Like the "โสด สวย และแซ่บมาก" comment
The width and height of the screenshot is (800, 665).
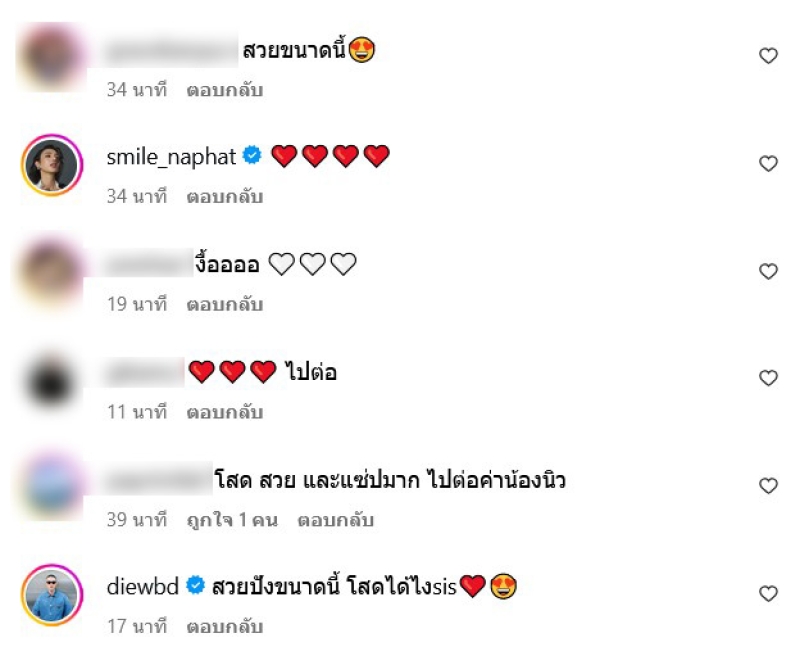pos(768,485)
